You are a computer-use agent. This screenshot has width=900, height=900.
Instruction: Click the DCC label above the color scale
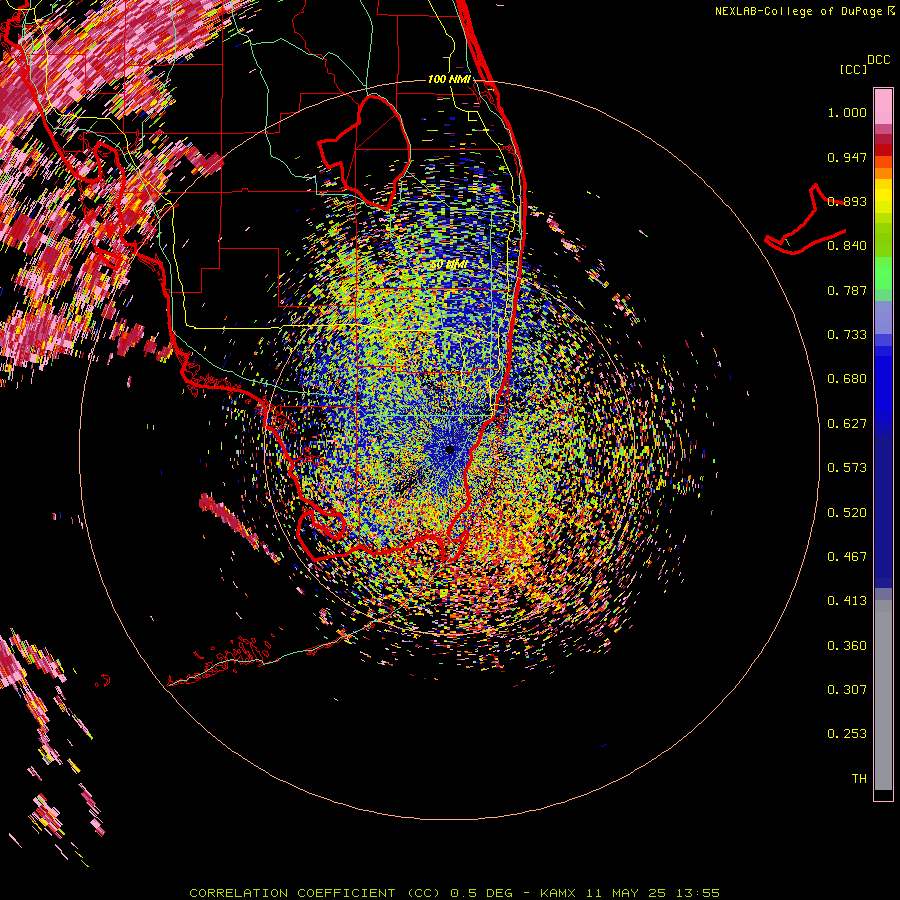click(878, 59)
